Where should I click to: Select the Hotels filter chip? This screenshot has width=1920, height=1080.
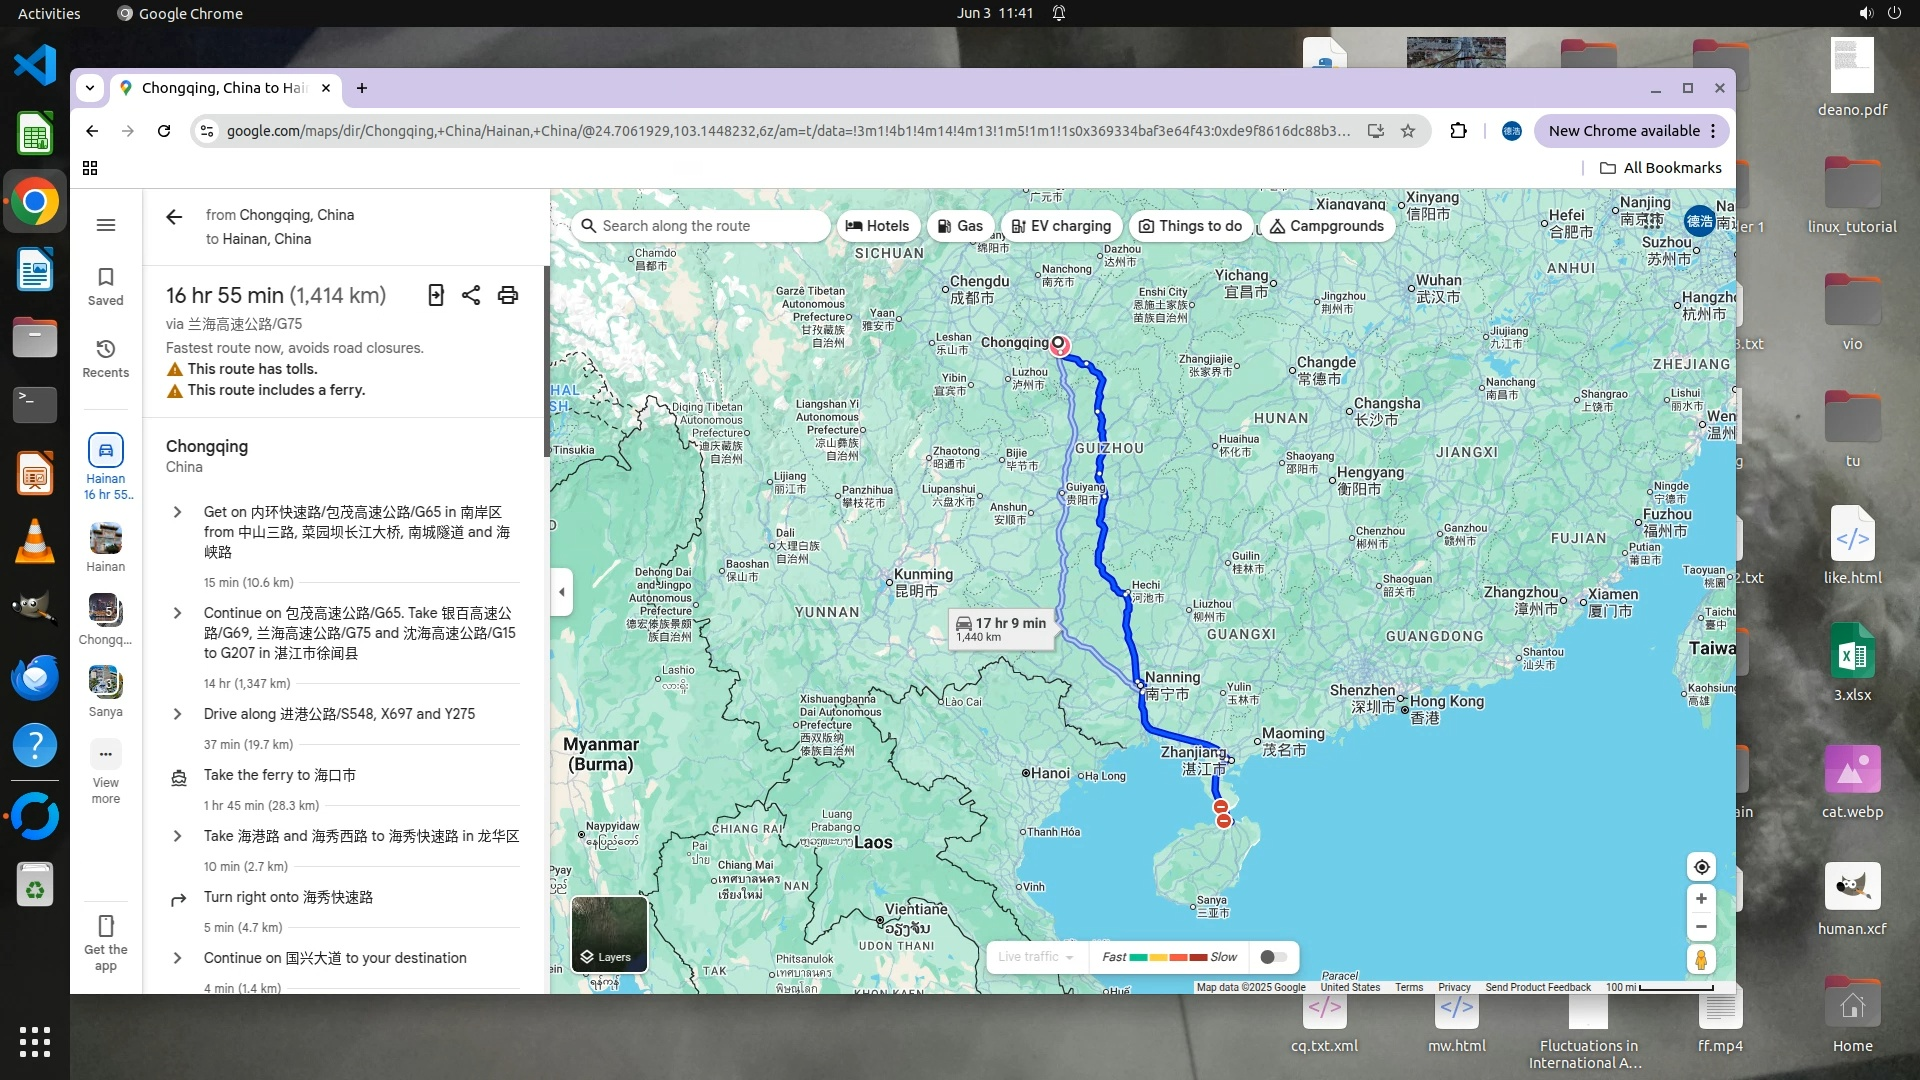pyautogui.click(x=878, y=226)
